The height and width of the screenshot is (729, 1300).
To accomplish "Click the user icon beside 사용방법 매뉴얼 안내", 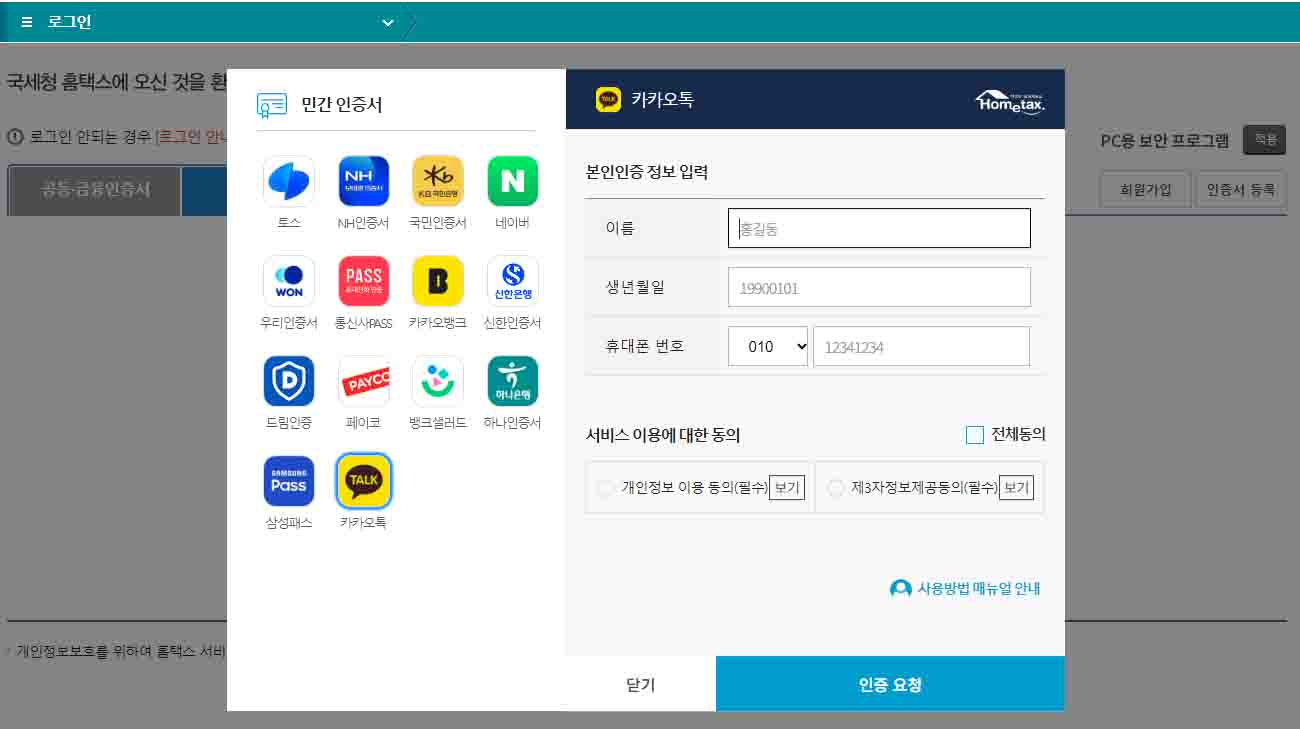I will coord(900,589).
